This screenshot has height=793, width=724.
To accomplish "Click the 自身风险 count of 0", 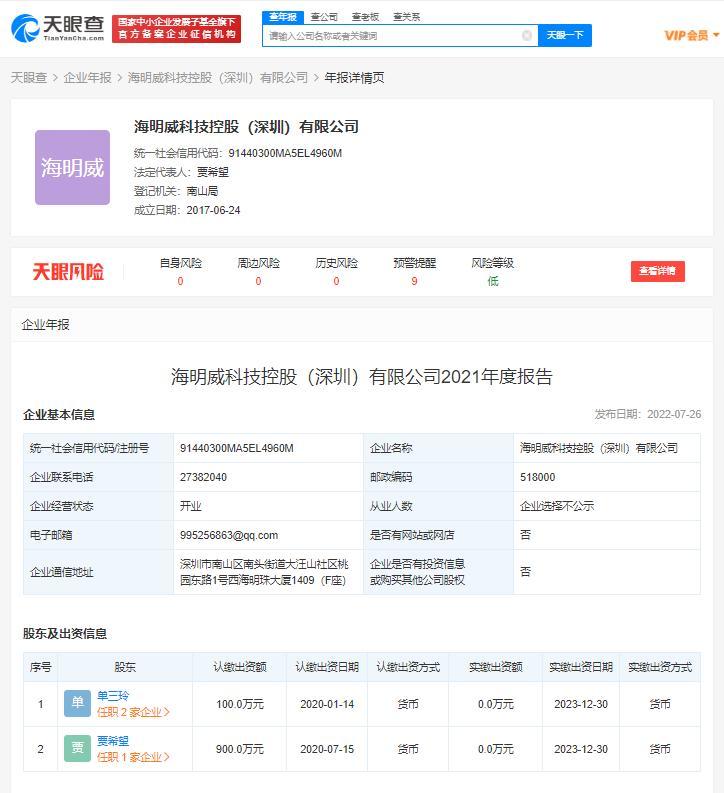I will (x=180, y=281).
